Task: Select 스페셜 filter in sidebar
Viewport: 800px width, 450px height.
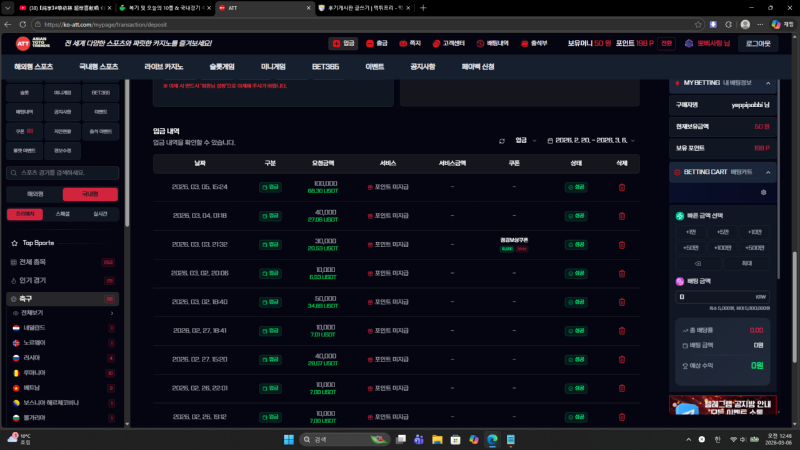Action: tap(63, 214)
